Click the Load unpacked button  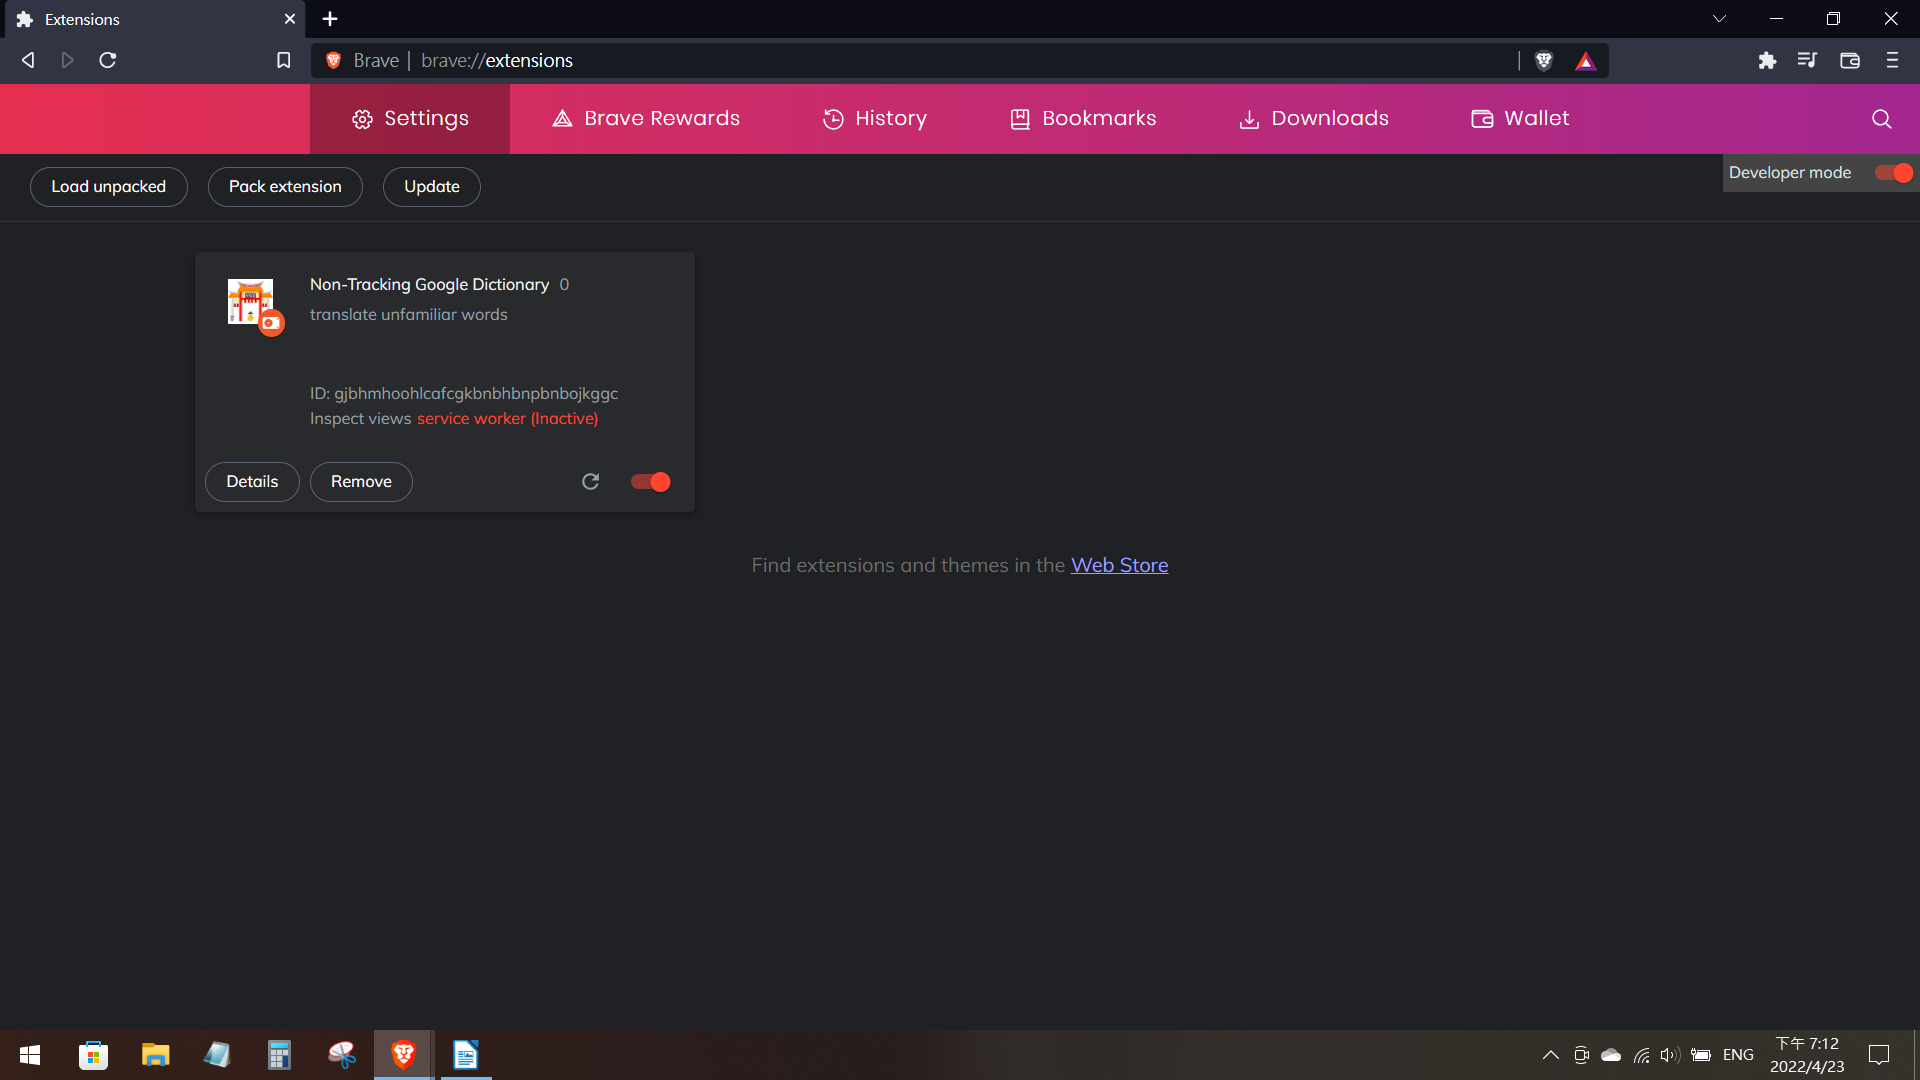coord(109,187)
